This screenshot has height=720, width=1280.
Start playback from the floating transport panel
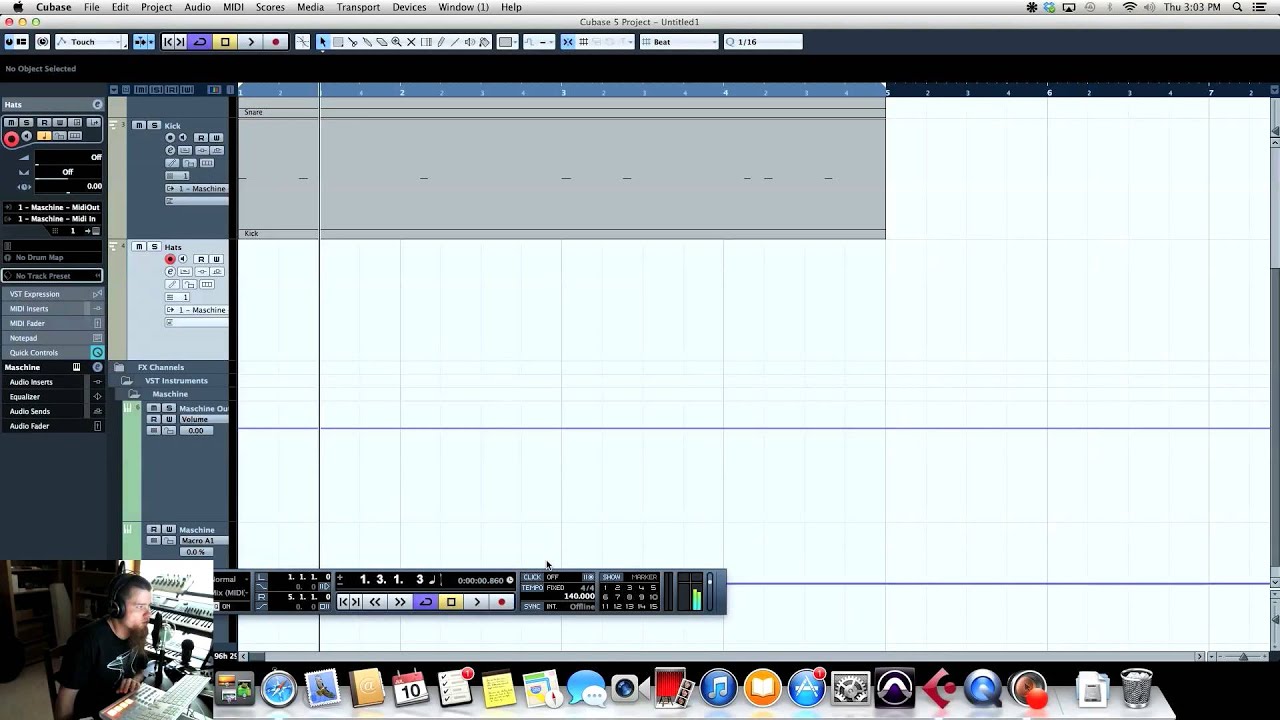(x=477, y=602)
